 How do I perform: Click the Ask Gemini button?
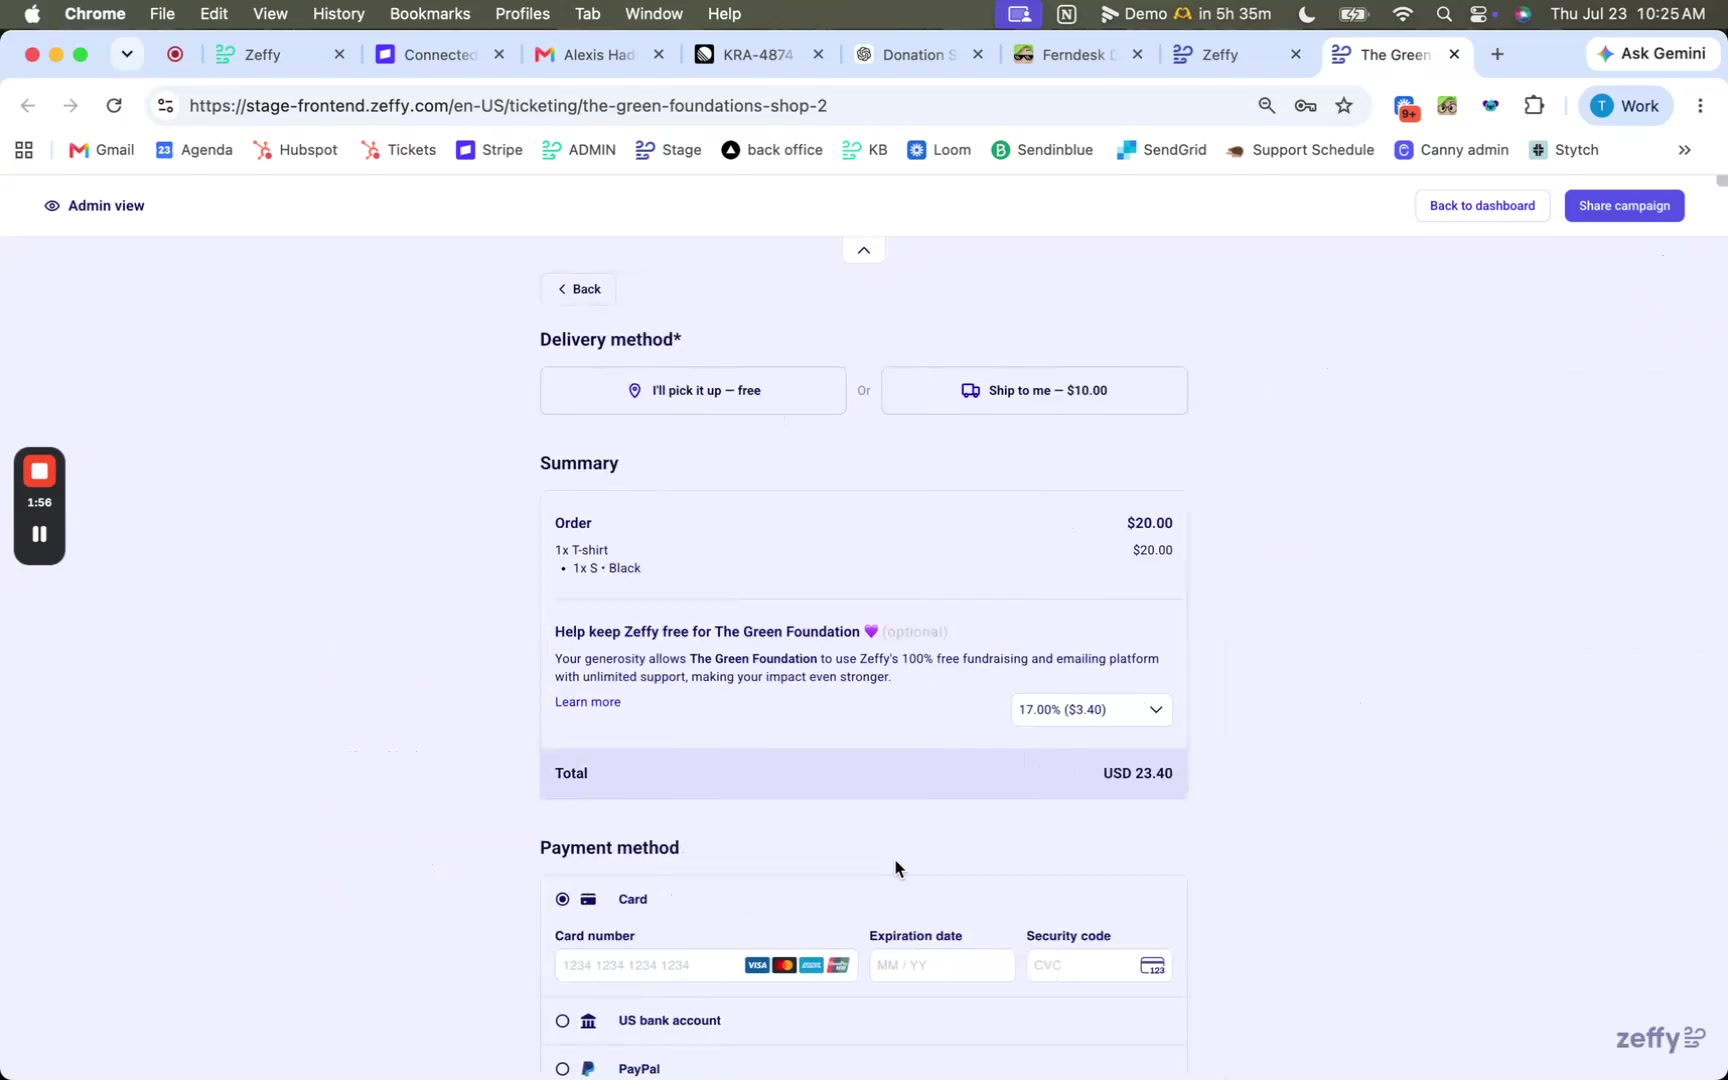1652,54
